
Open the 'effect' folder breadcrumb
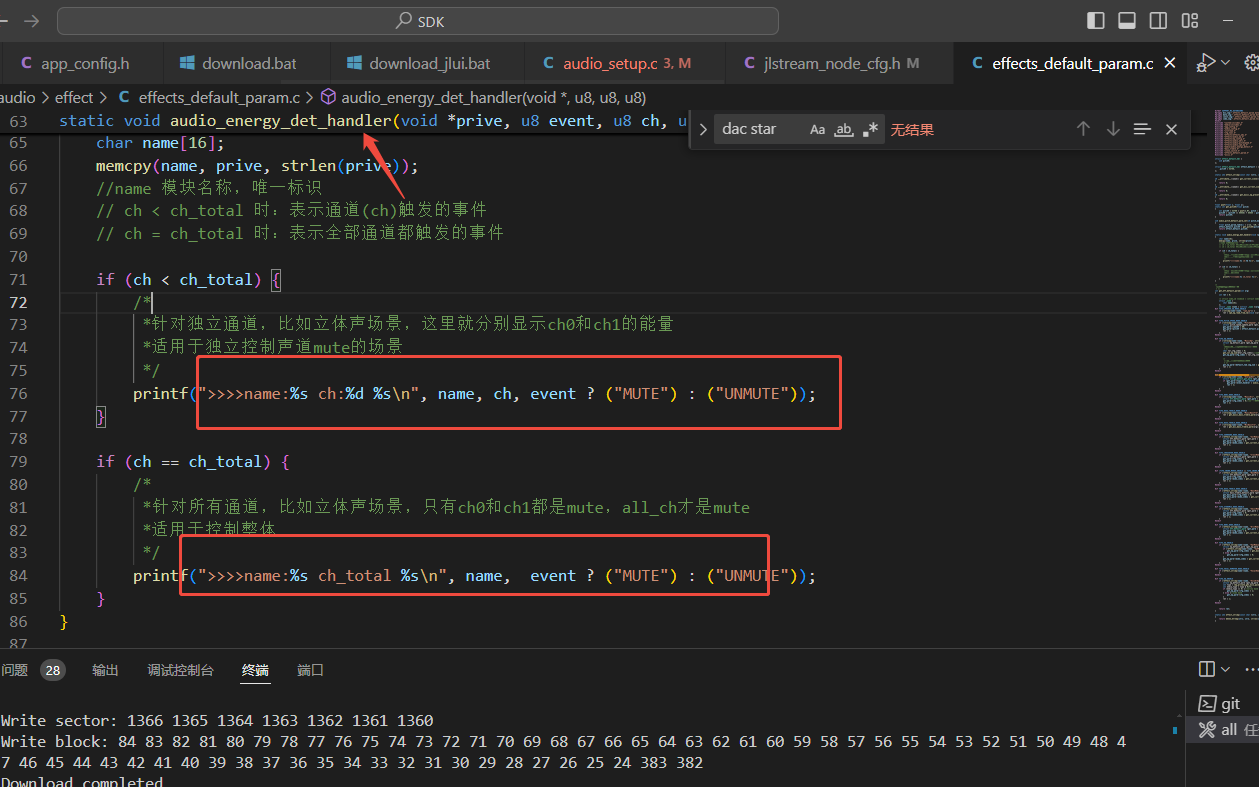tap(74, 97)
